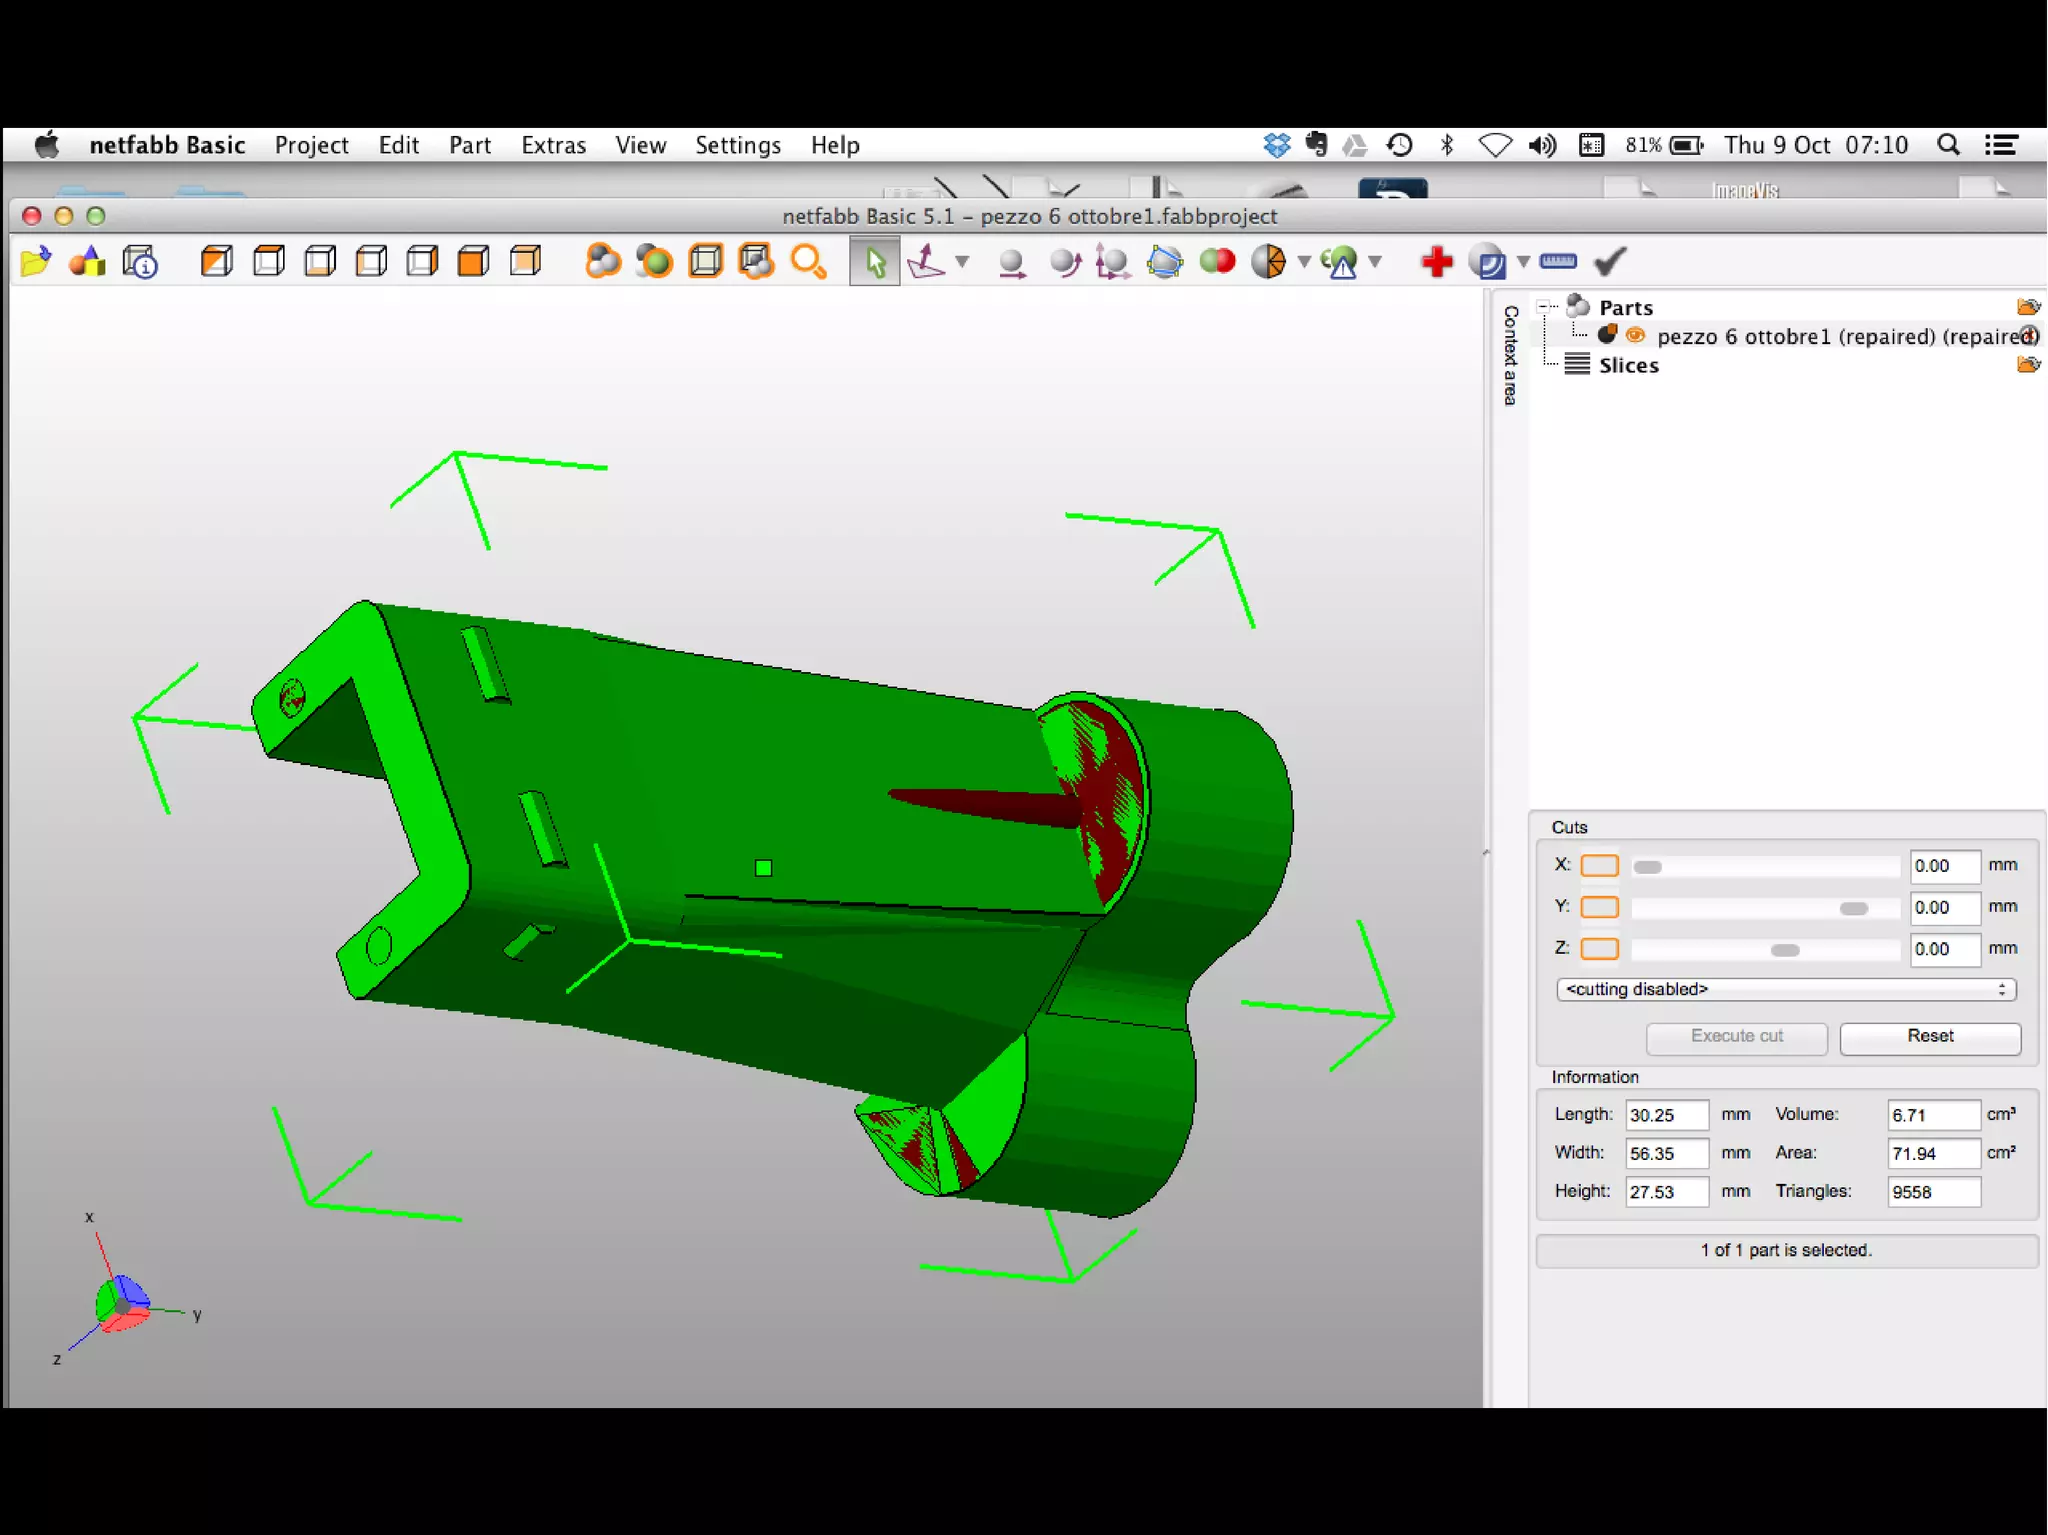The height and width of the screenshot is (1535, 2048).
Task: Select the view cube with the orange bottom face
Action: [x=320, y=262]
